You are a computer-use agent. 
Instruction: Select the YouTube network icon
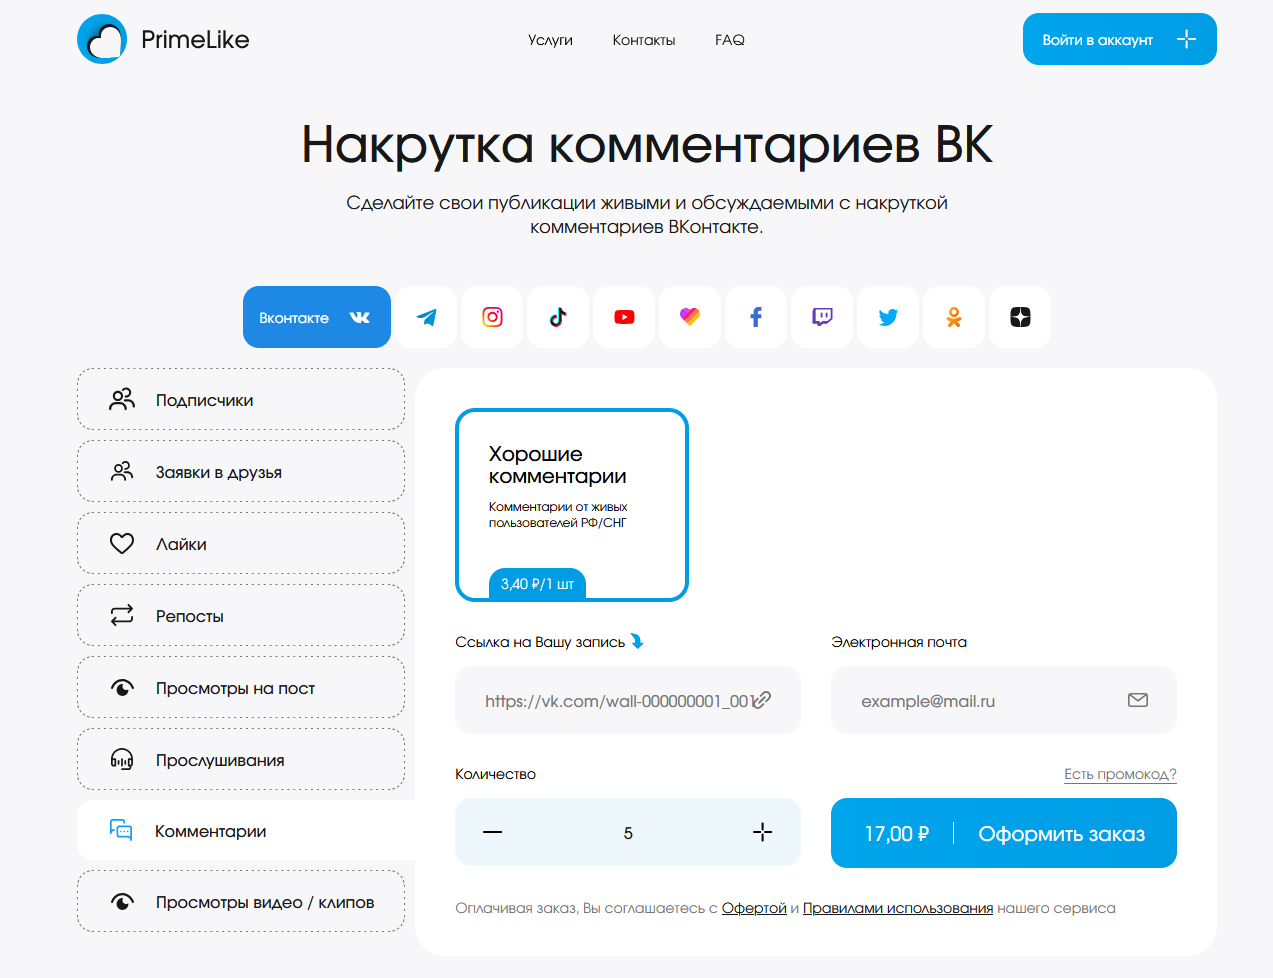coord(624,317)
